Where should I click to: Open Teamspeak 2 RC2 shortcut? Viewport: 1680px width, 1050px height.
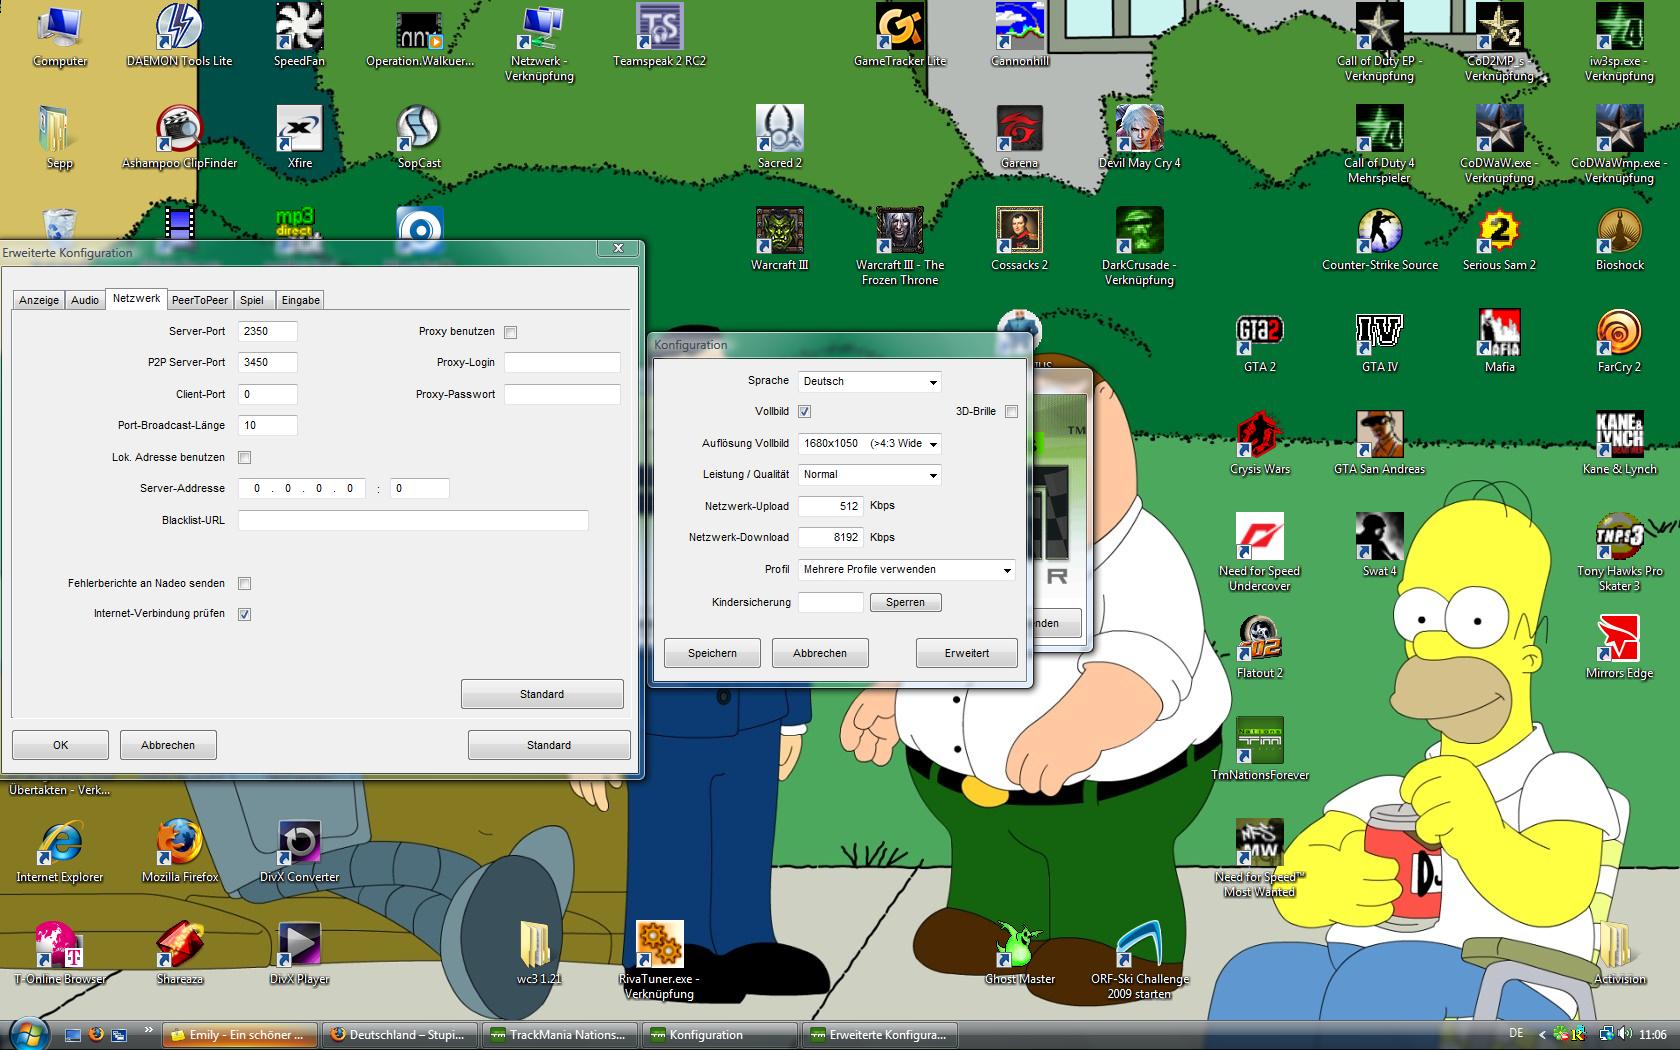(659, 36)
